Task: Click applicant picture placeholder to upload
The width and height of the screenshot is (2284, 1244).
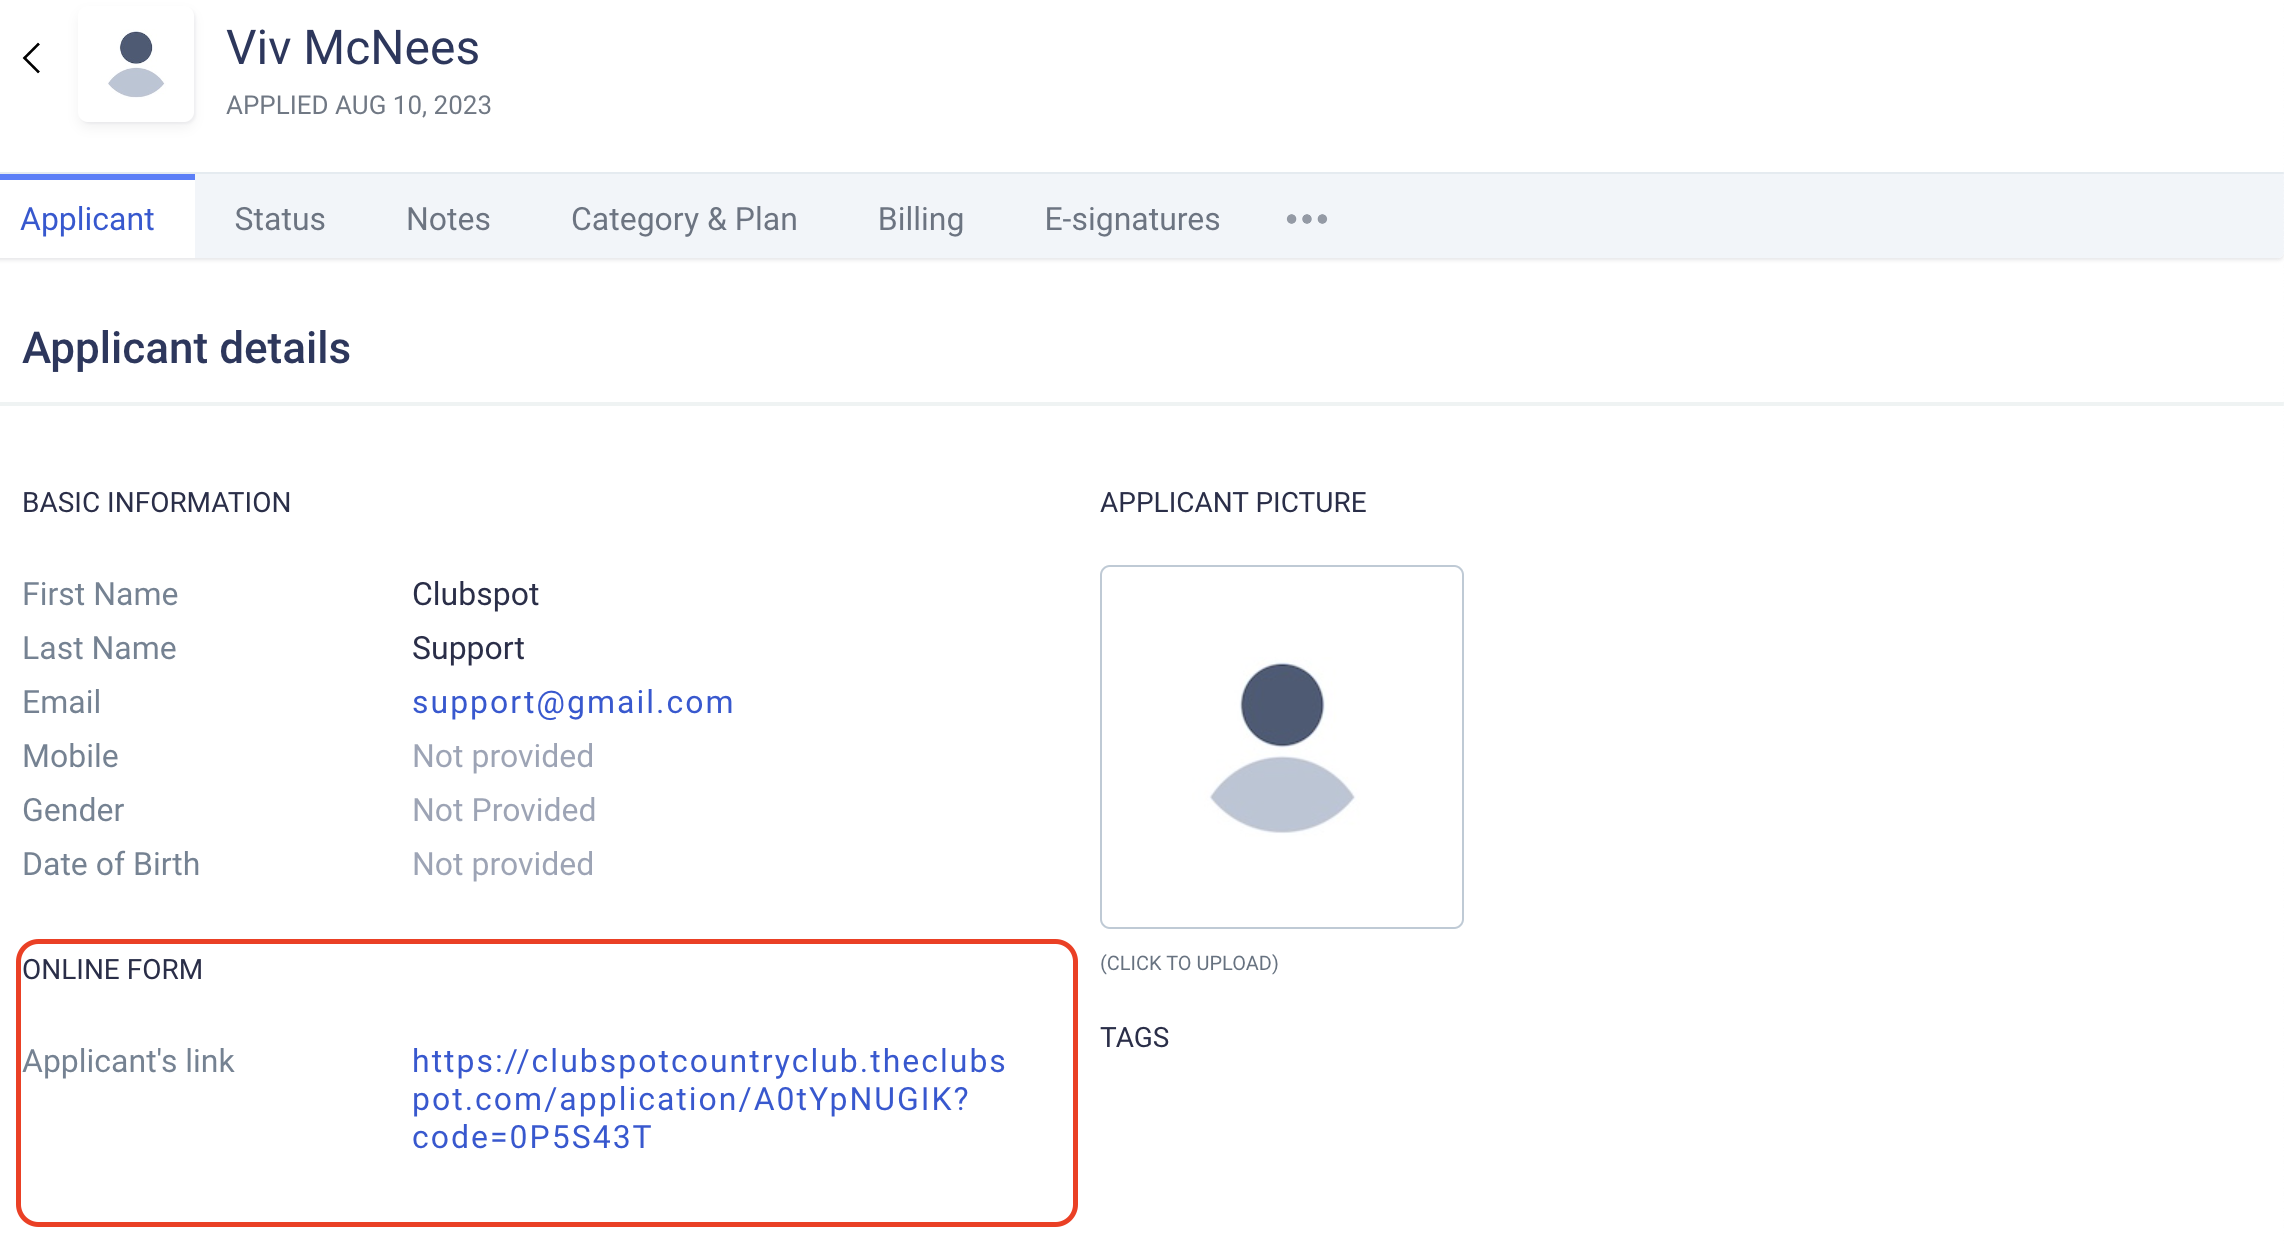Action: [1281, 746]
